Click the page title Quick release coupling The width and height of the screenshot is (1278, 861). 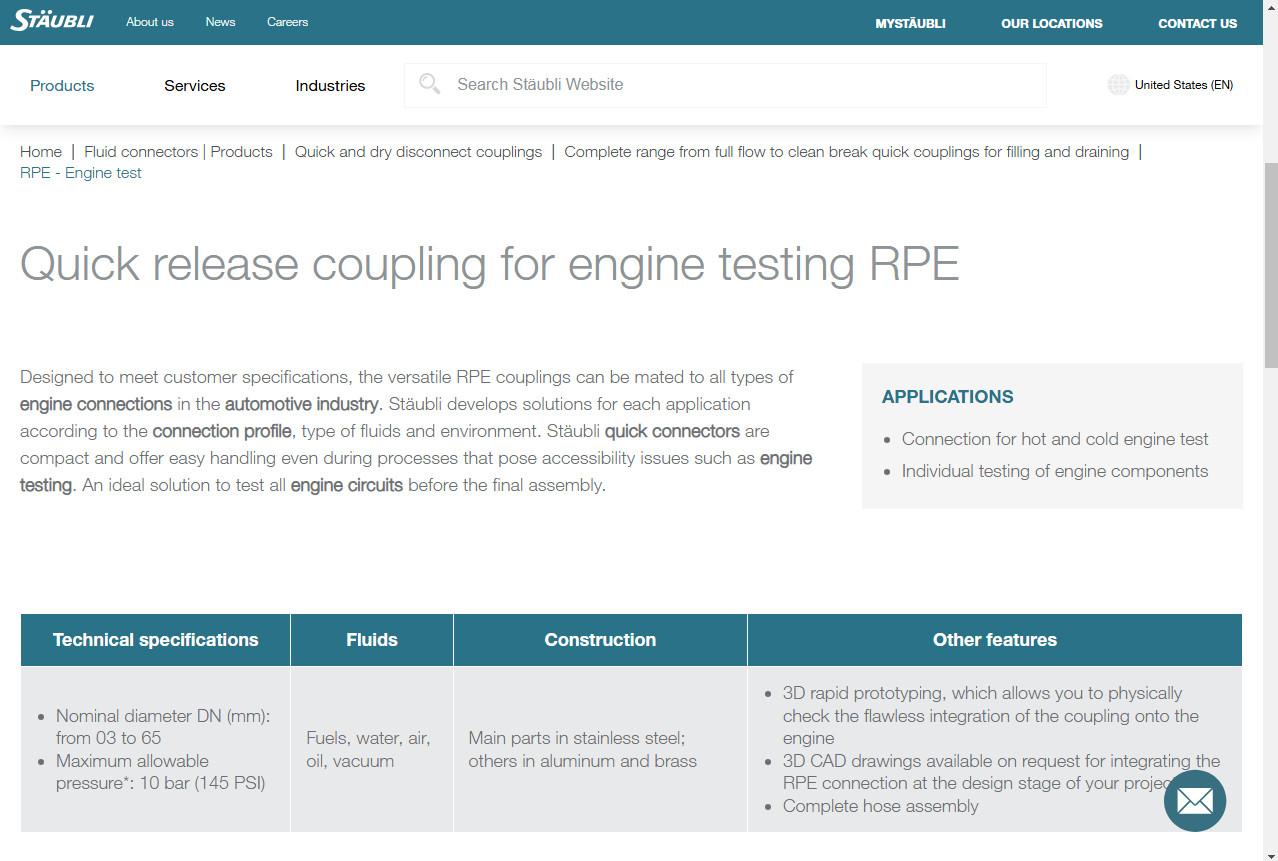[490, 264]
